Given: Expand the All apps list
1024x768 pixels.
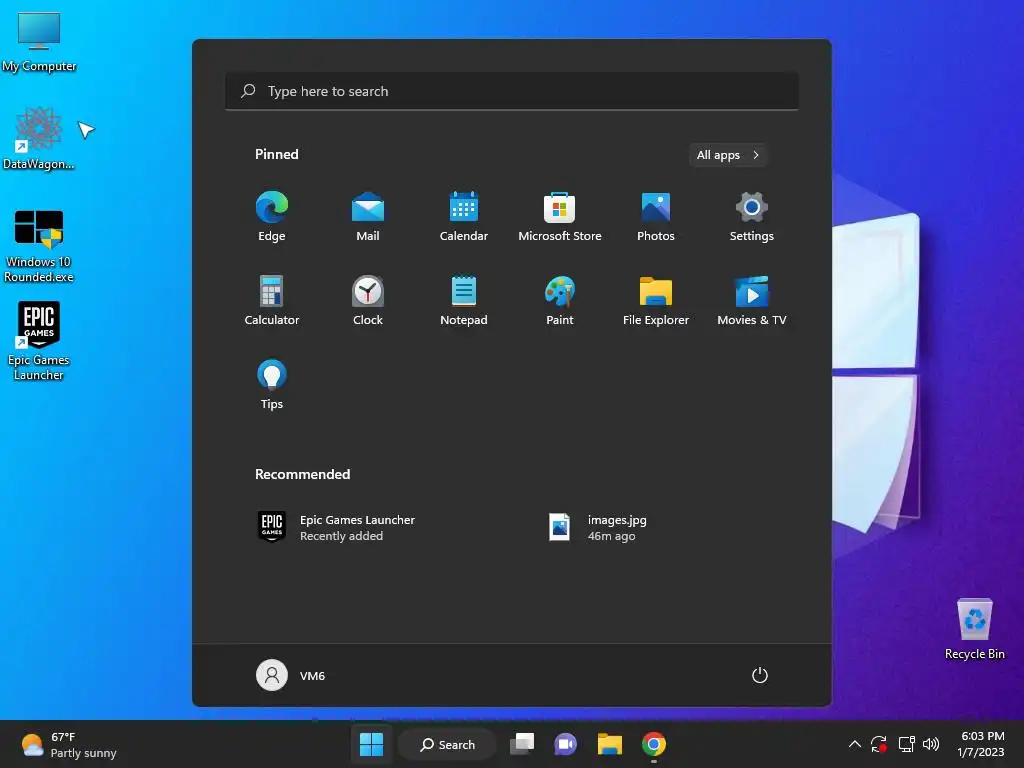Looking at the screenshot, I should tap(728, 155).
